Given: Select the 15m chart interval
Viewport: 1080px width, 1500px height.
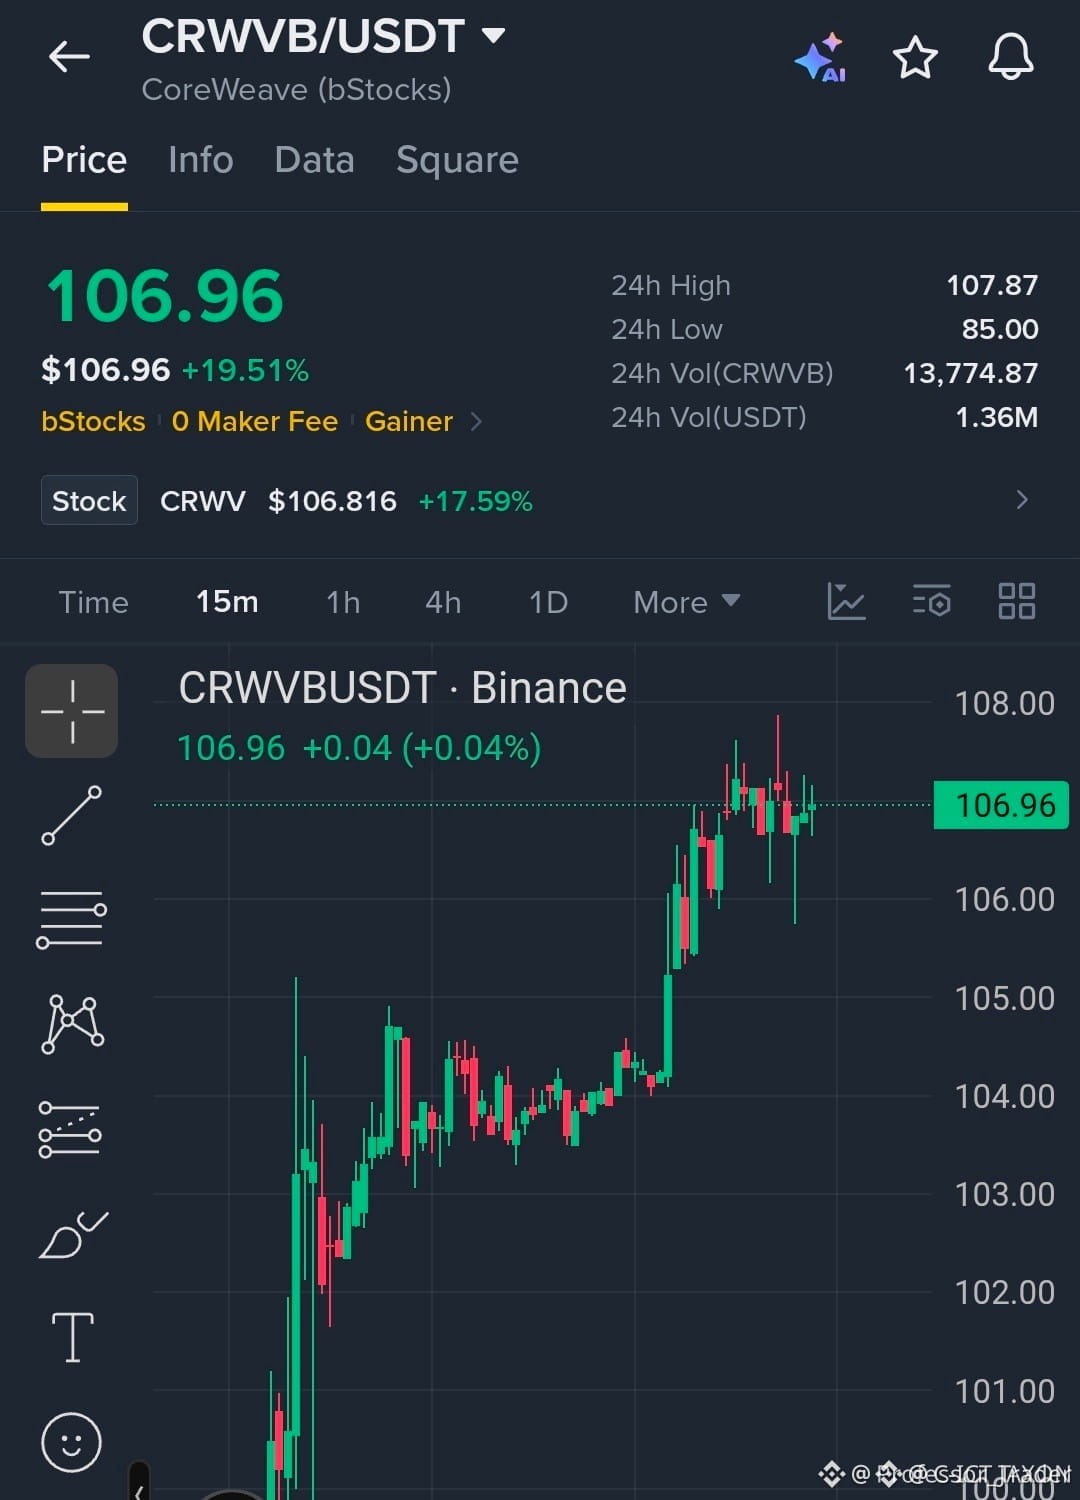Looking at the screenshot, I should 227,602.
